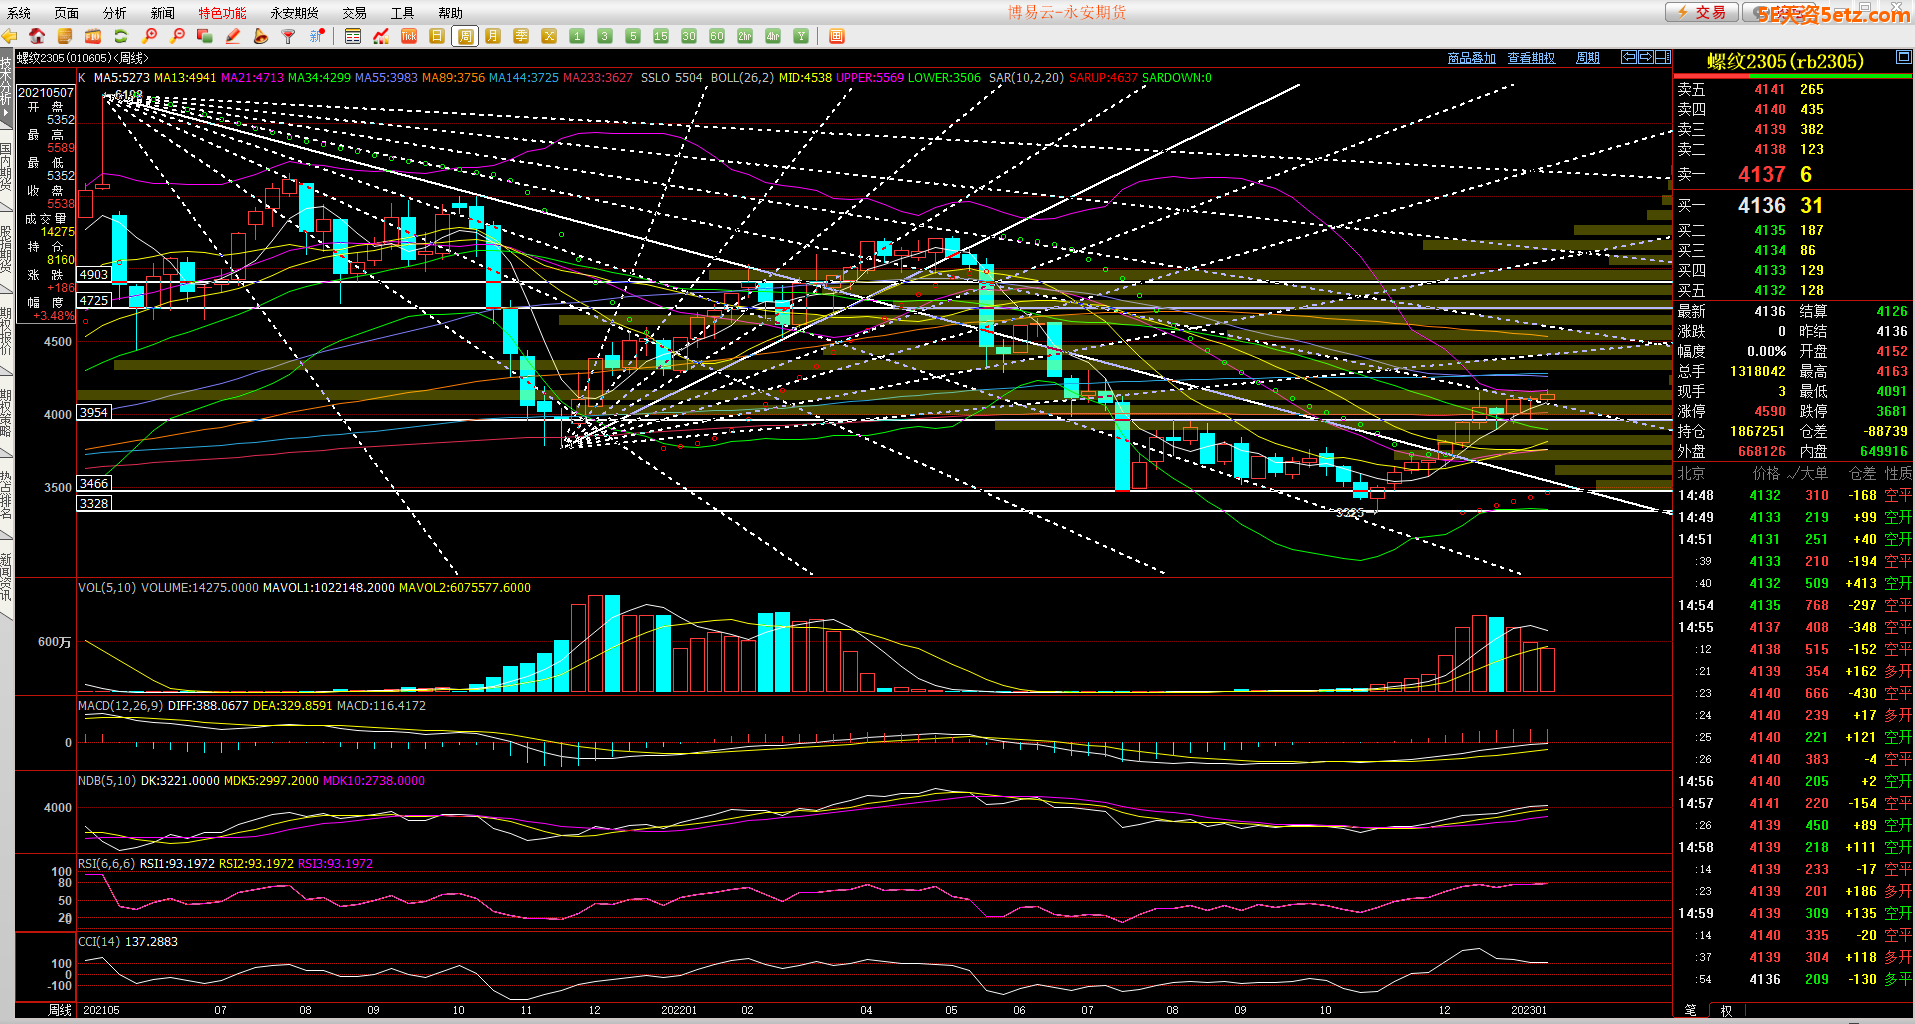This screenshot has width=1915, height=1024.
Task: Click the 4725 price level marker
Action: pyautogui.click(x=94, y=300)
